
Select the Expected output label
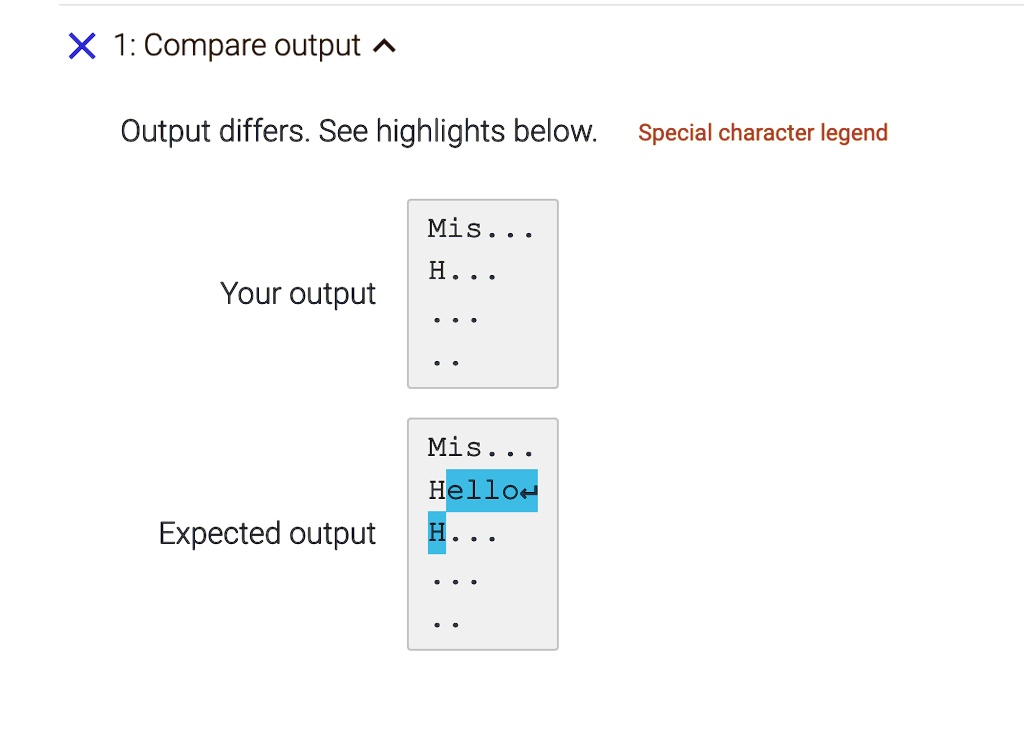coord(267,533)
